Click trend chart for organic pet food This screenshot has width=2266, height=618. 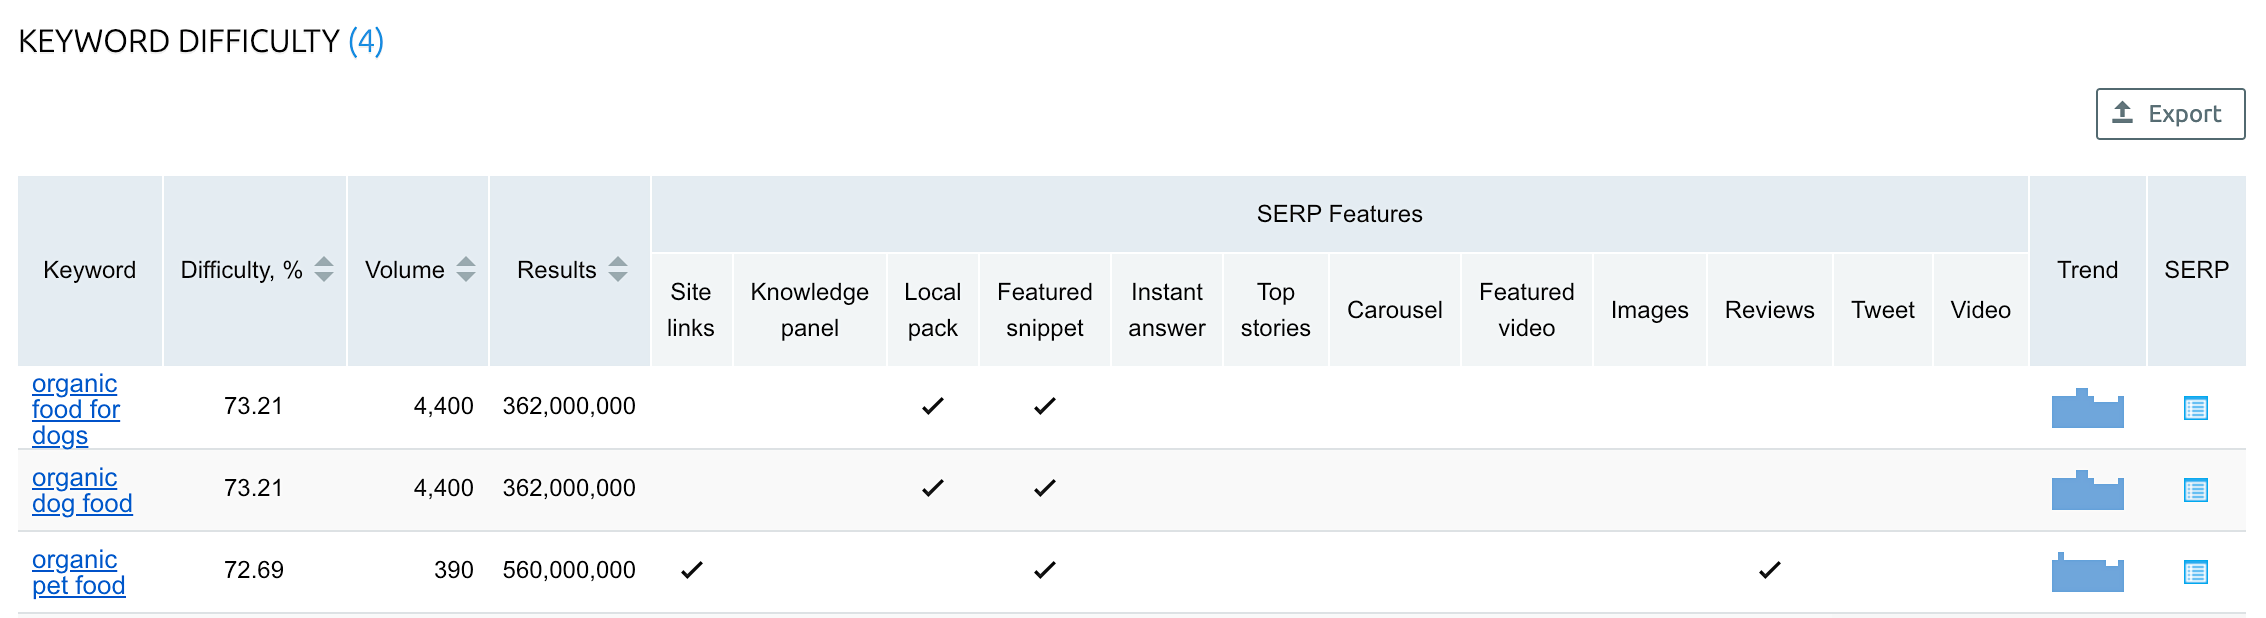2087,573
